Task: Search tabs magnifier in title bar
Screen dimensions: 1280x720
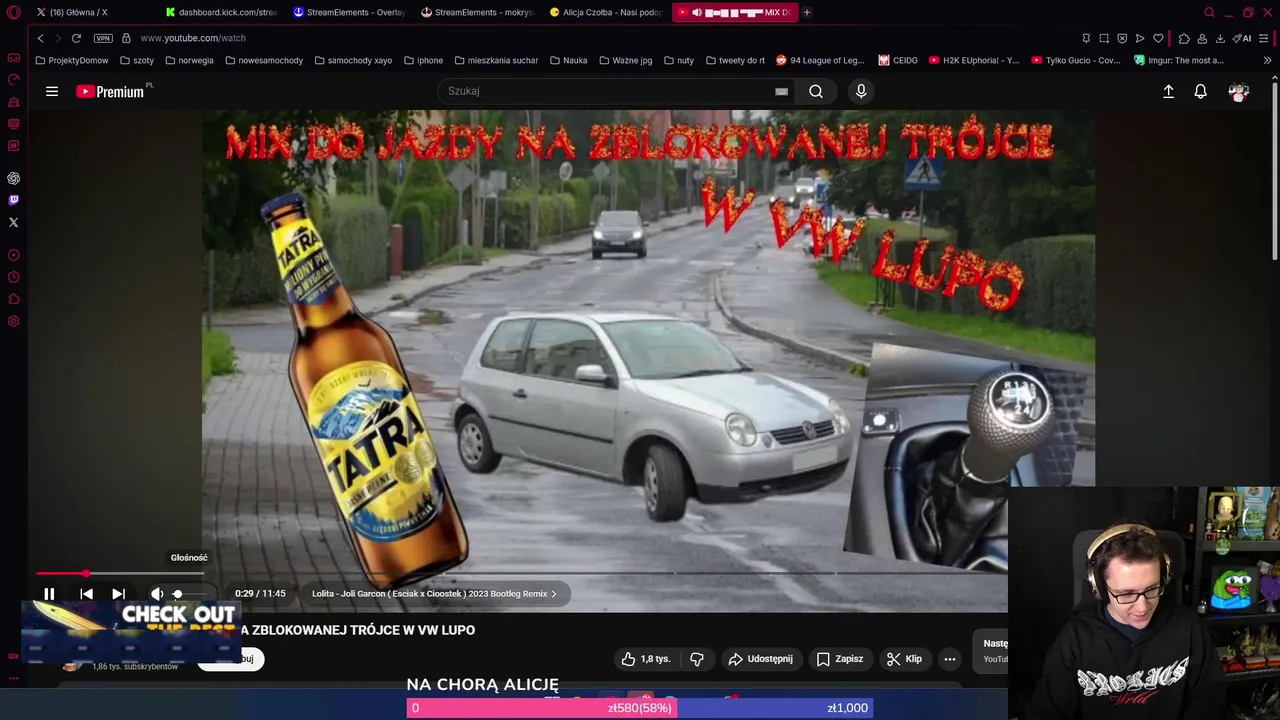Action: click(x=1209, y=12)
